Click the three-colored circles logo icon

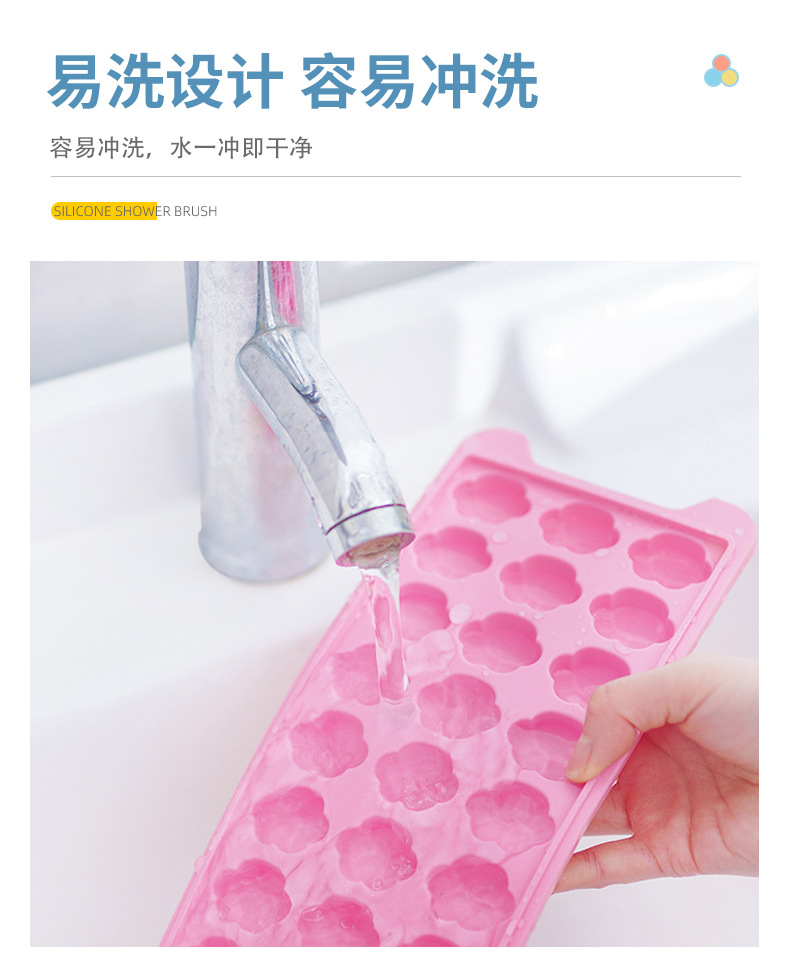click(x=721, y=71)
